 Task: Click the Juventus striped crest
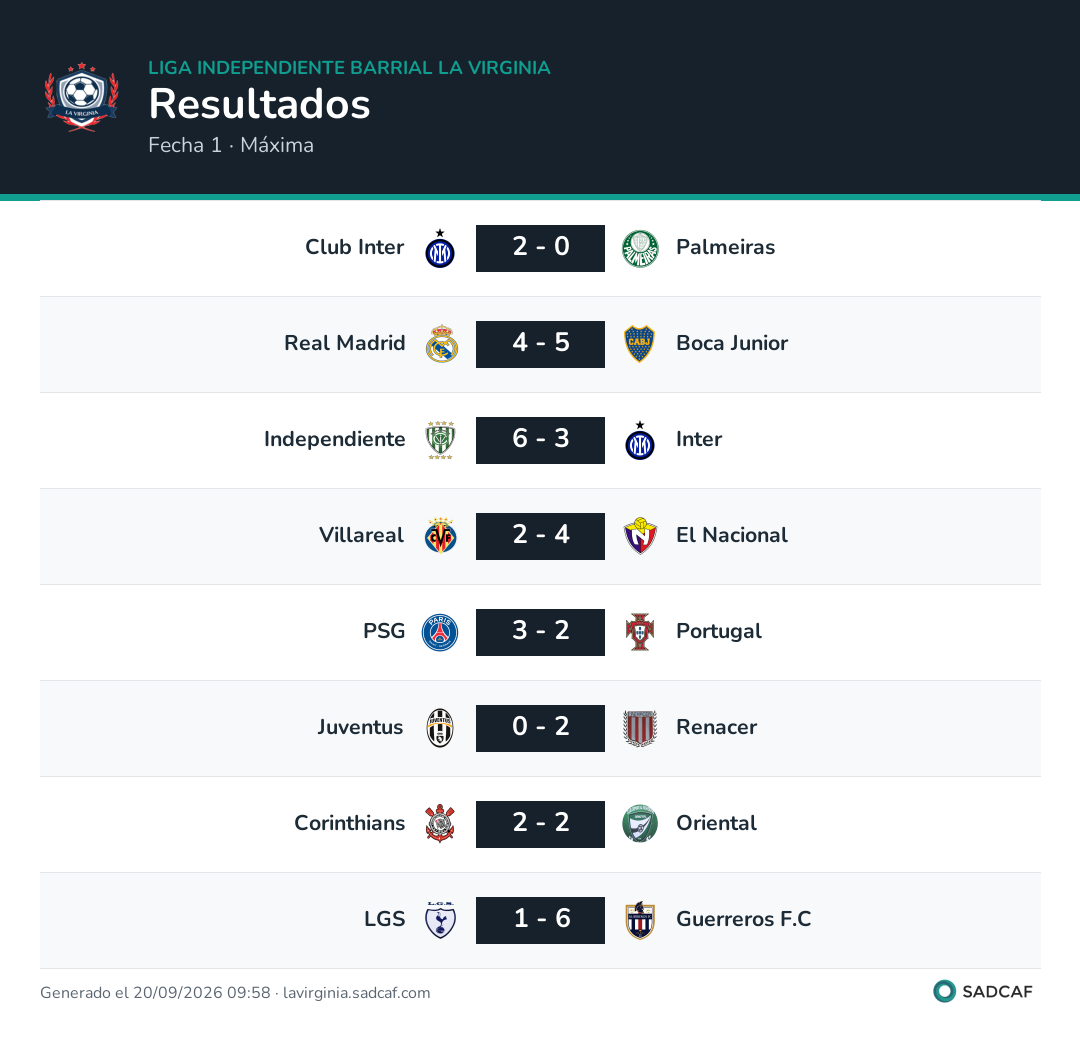pyautogui.click(x=440, y=728)
